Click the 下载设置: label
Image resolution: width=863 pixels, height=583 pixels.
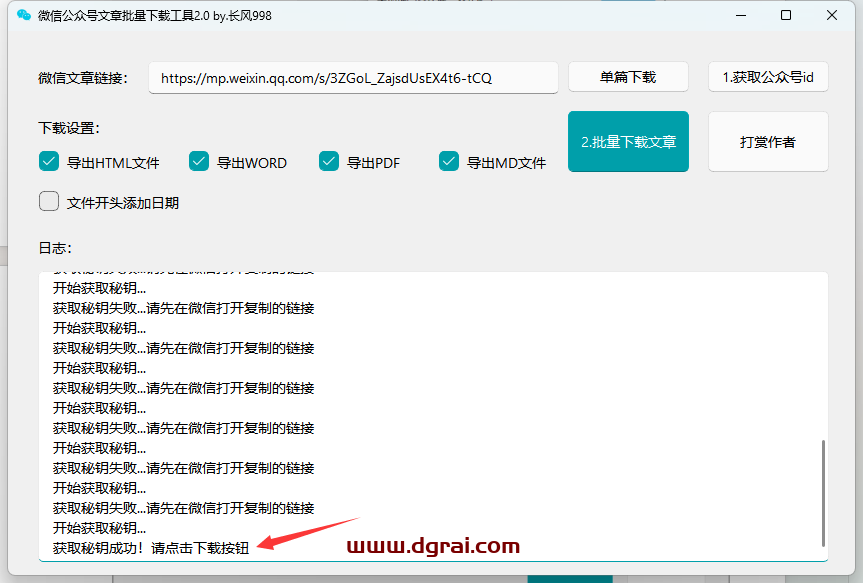(x=69, y=128)
